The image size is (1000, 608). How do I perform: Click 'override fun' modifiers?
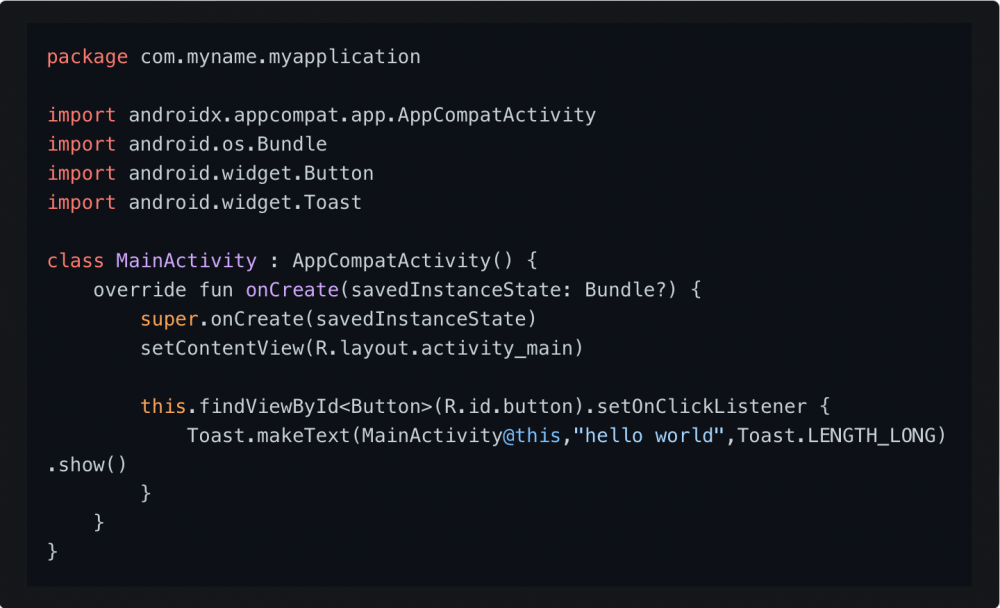pyautogui.click(x=163, y=290)
